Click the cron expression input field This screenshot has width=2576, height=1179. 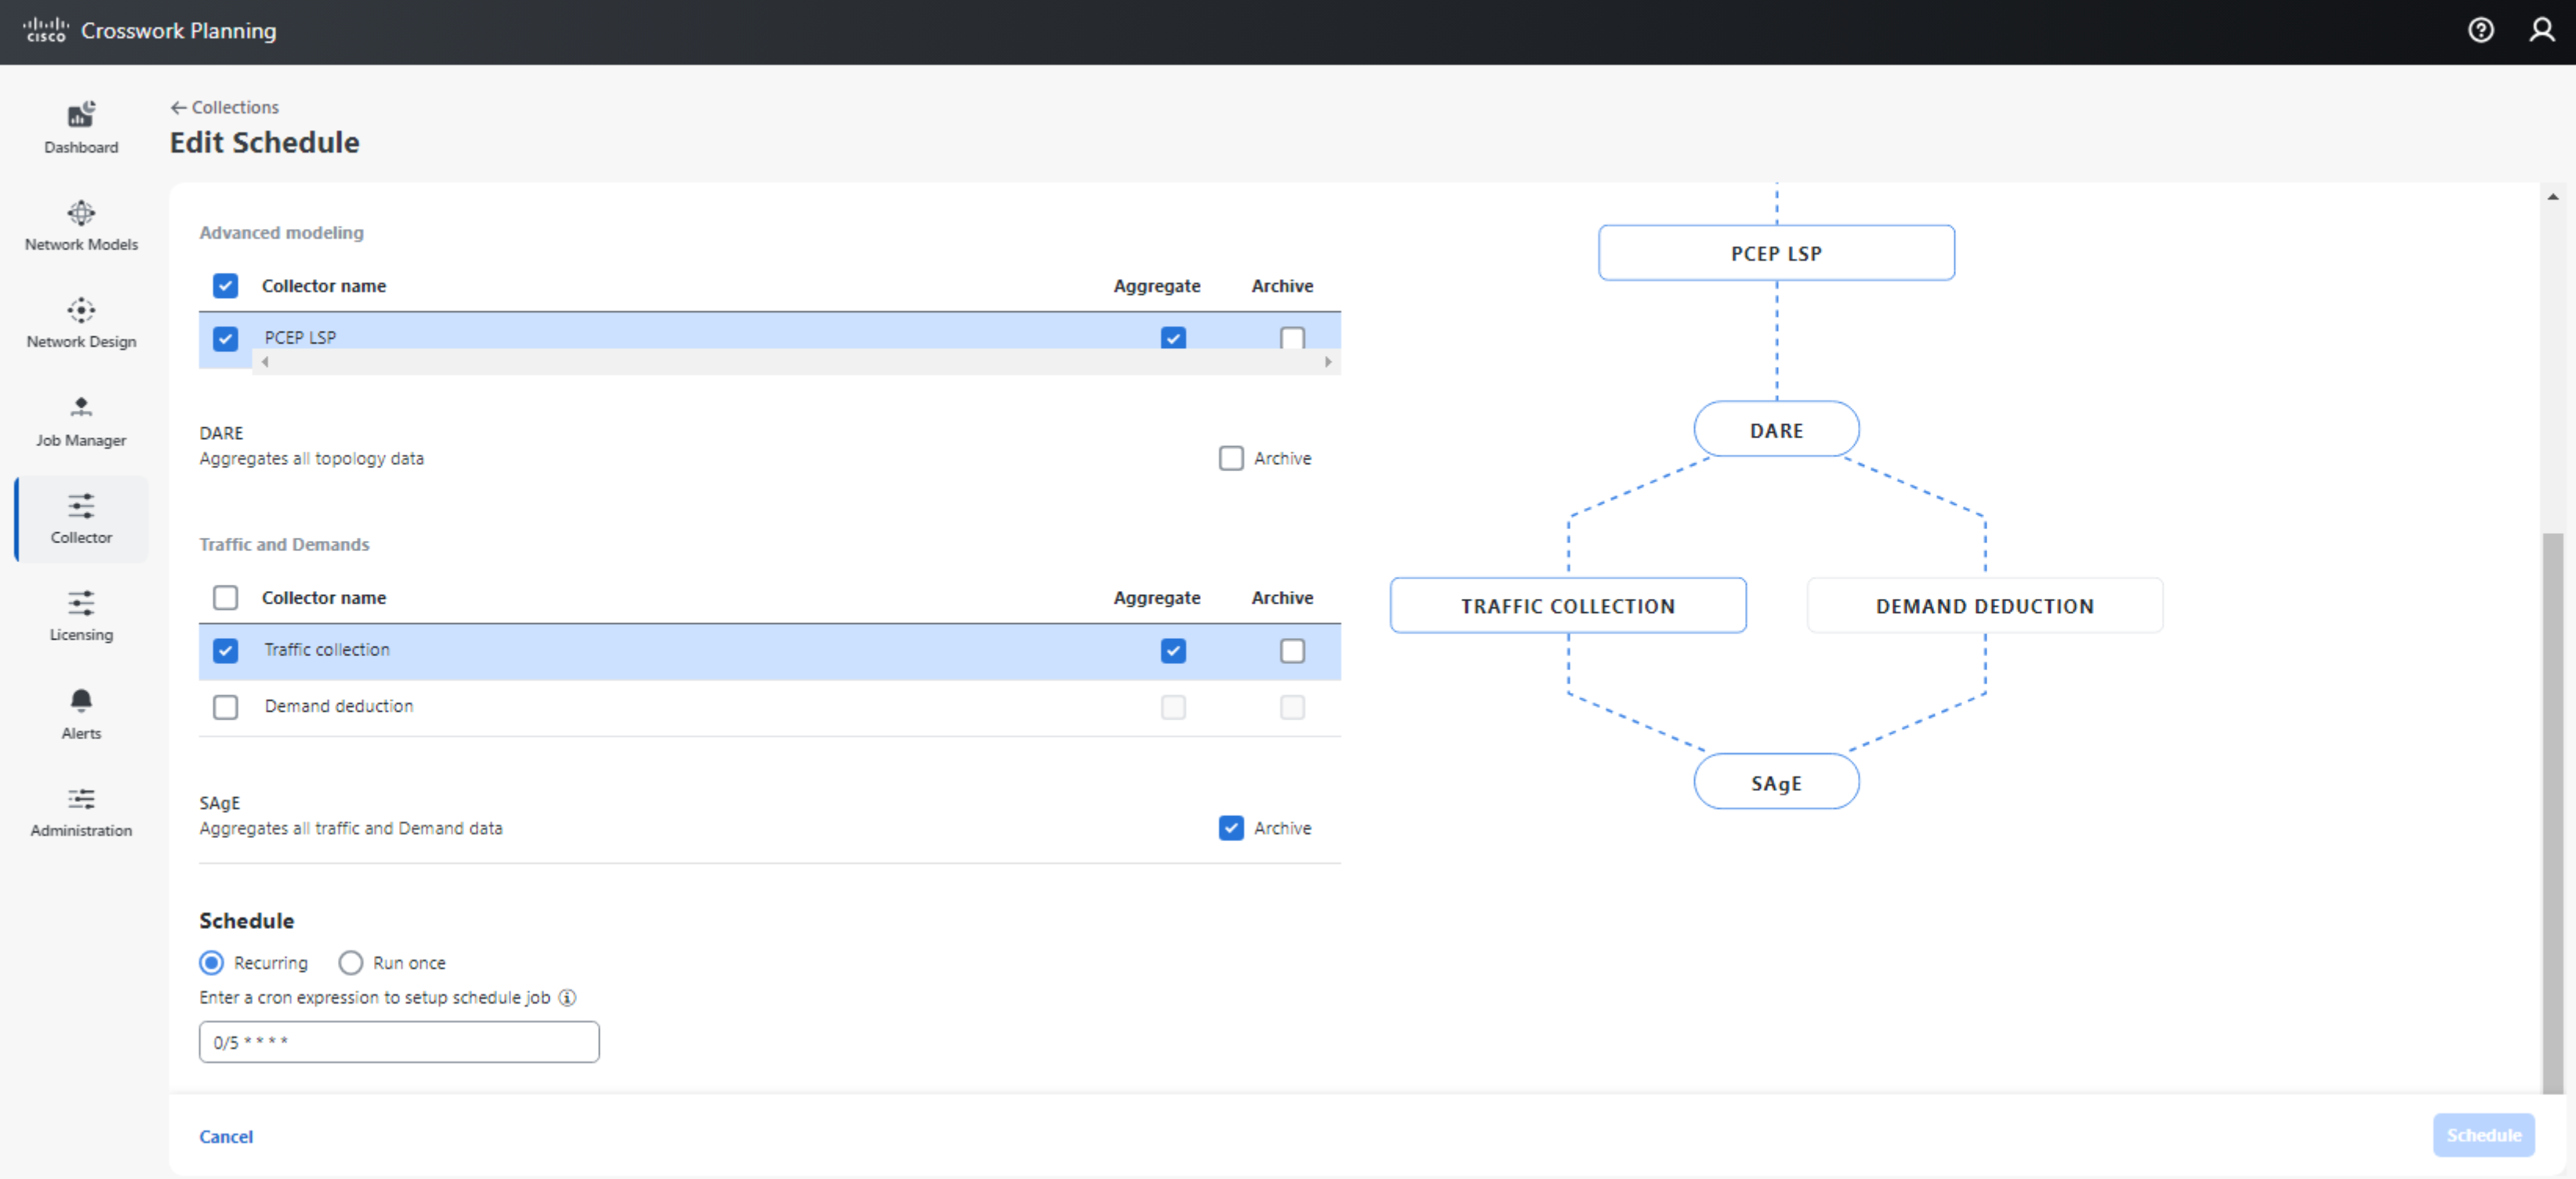coord(399,1041)
